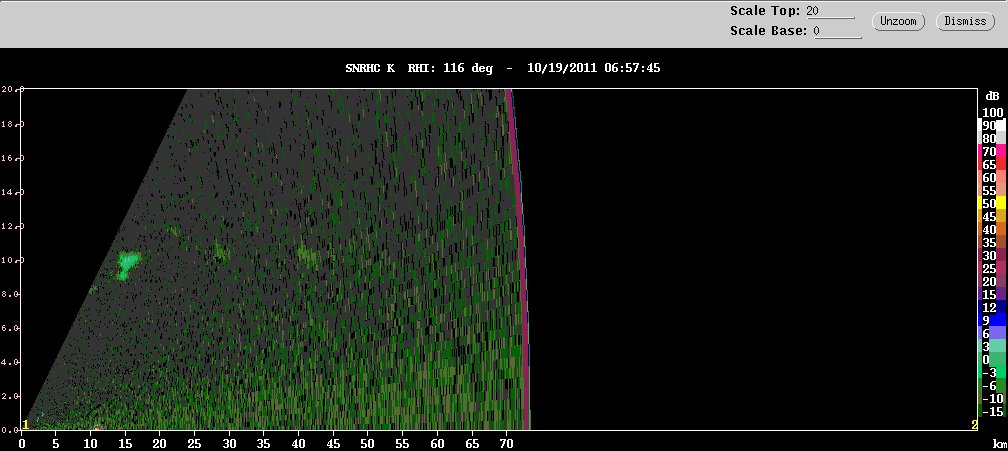Select the 3 dB teal legend swatch
Viewport: 1008px width, 451px height.
[x=993, y=347]
